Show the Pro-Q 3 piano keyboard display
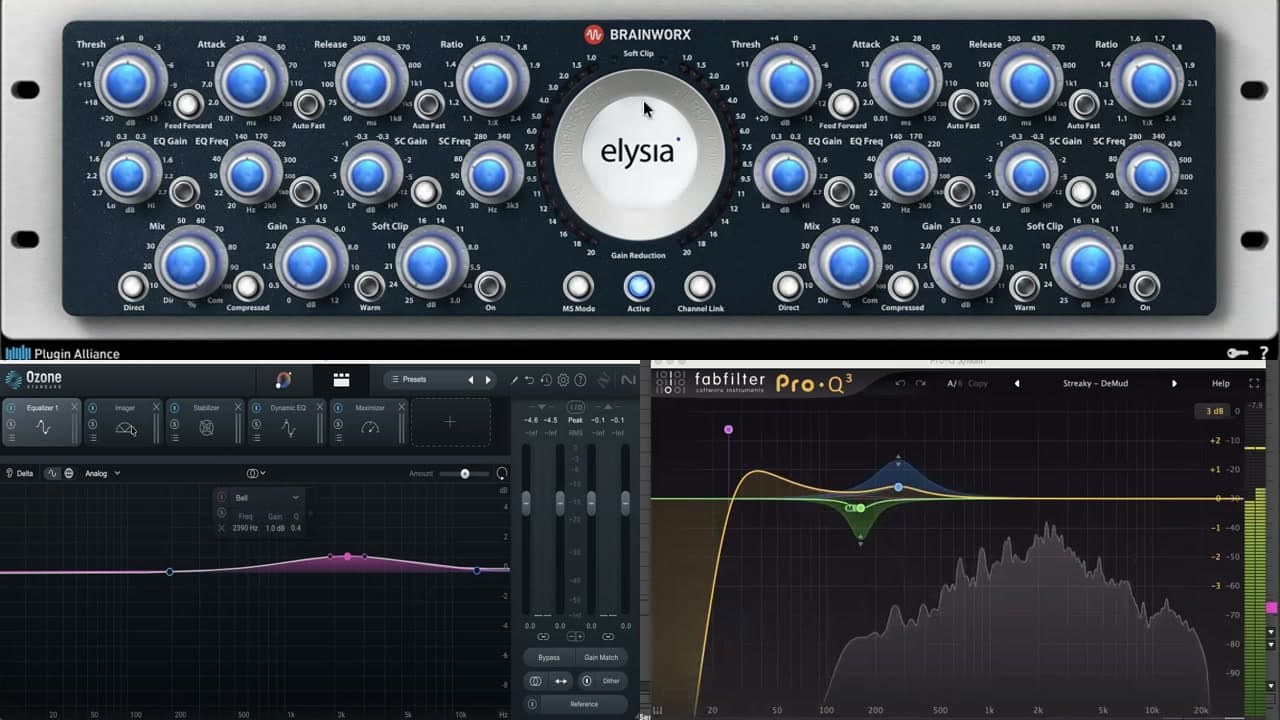 coord(656,710)
